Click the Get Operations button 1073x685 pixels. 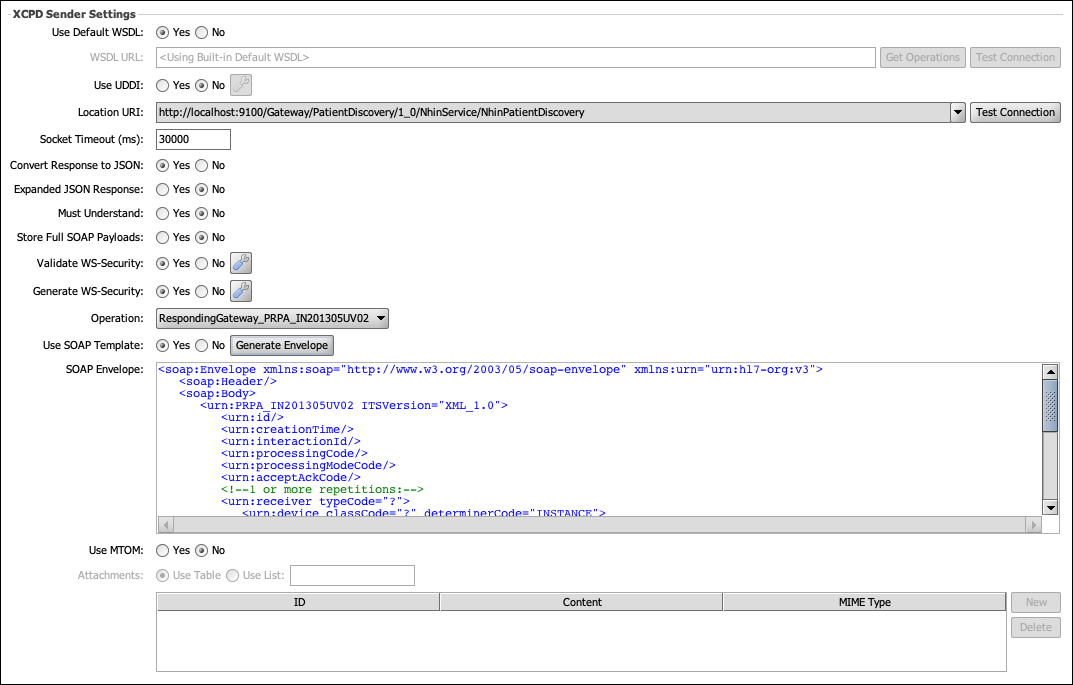point(922,57)
